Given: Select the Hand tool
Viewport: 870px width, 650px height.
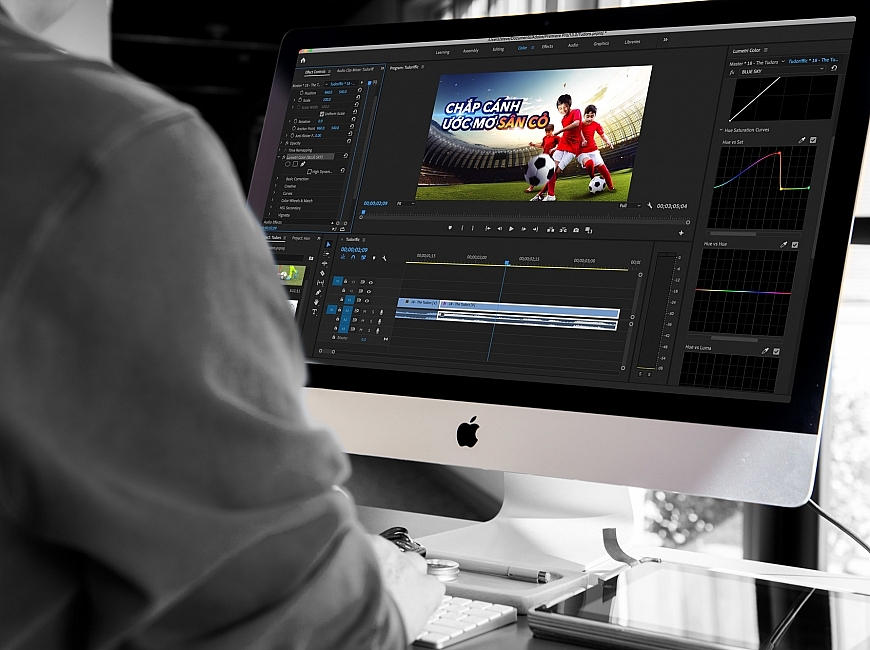Looking at the screenshot, I should pos(316,303).
